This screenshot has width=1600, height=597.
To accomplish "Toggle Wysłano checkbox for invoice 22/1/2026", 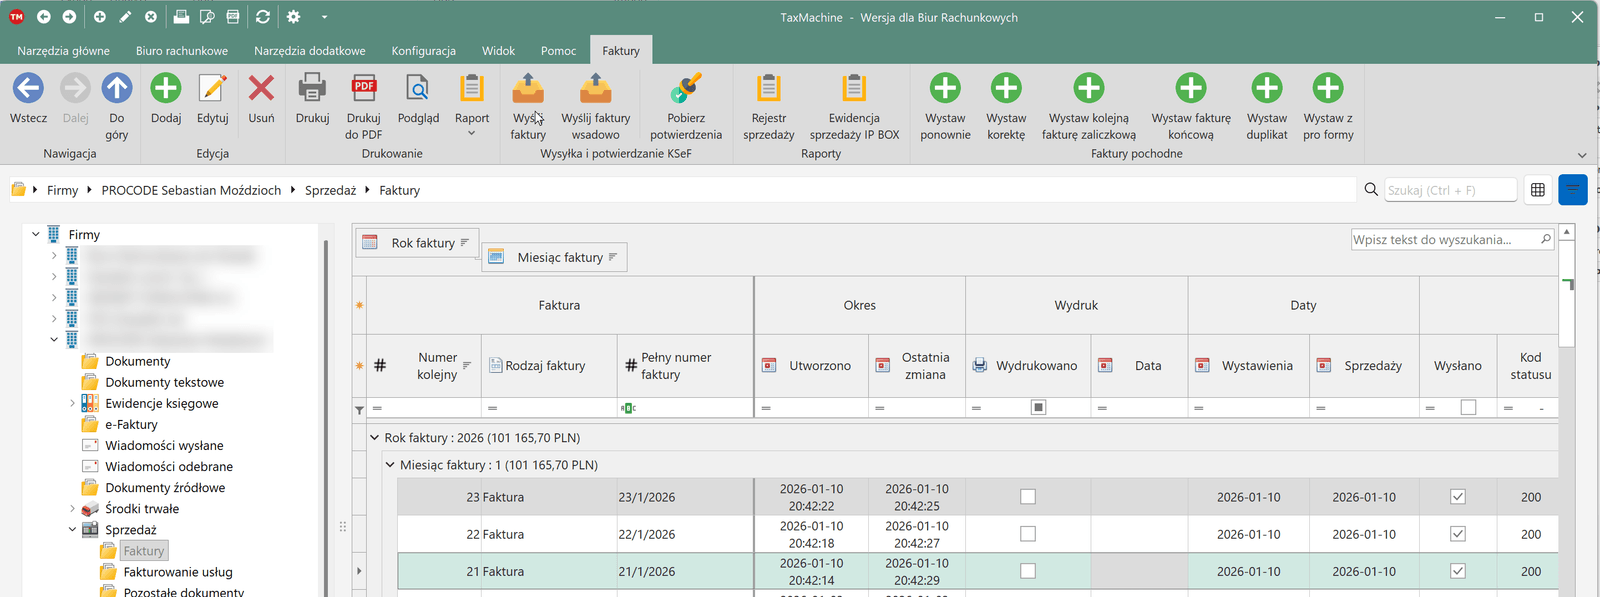I will (x=1457, y=534).
